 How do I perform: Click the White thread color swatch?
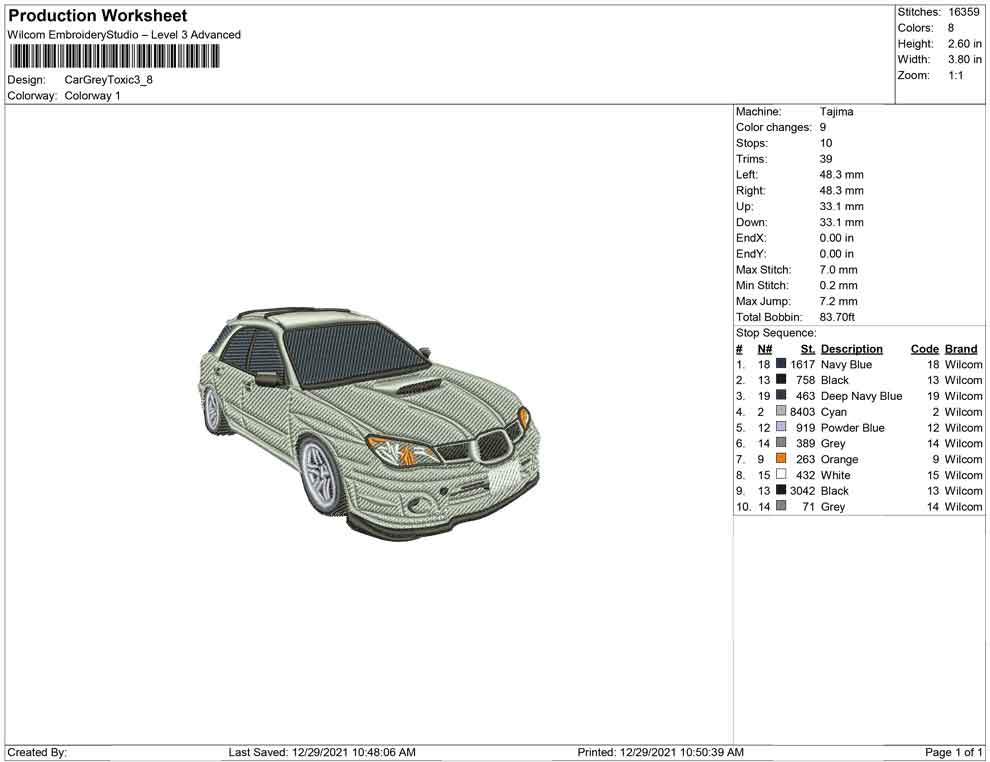(782, 475)
